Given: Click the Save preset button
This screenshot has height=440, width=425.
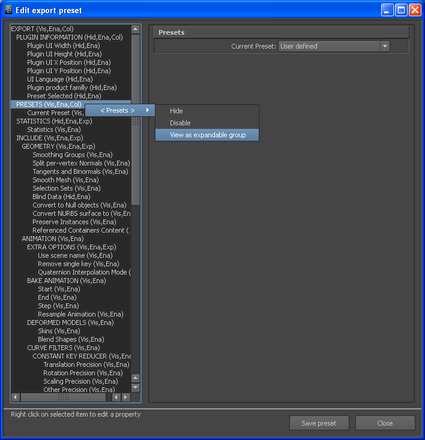Looking at the screenshot, I should coord(319,423).
